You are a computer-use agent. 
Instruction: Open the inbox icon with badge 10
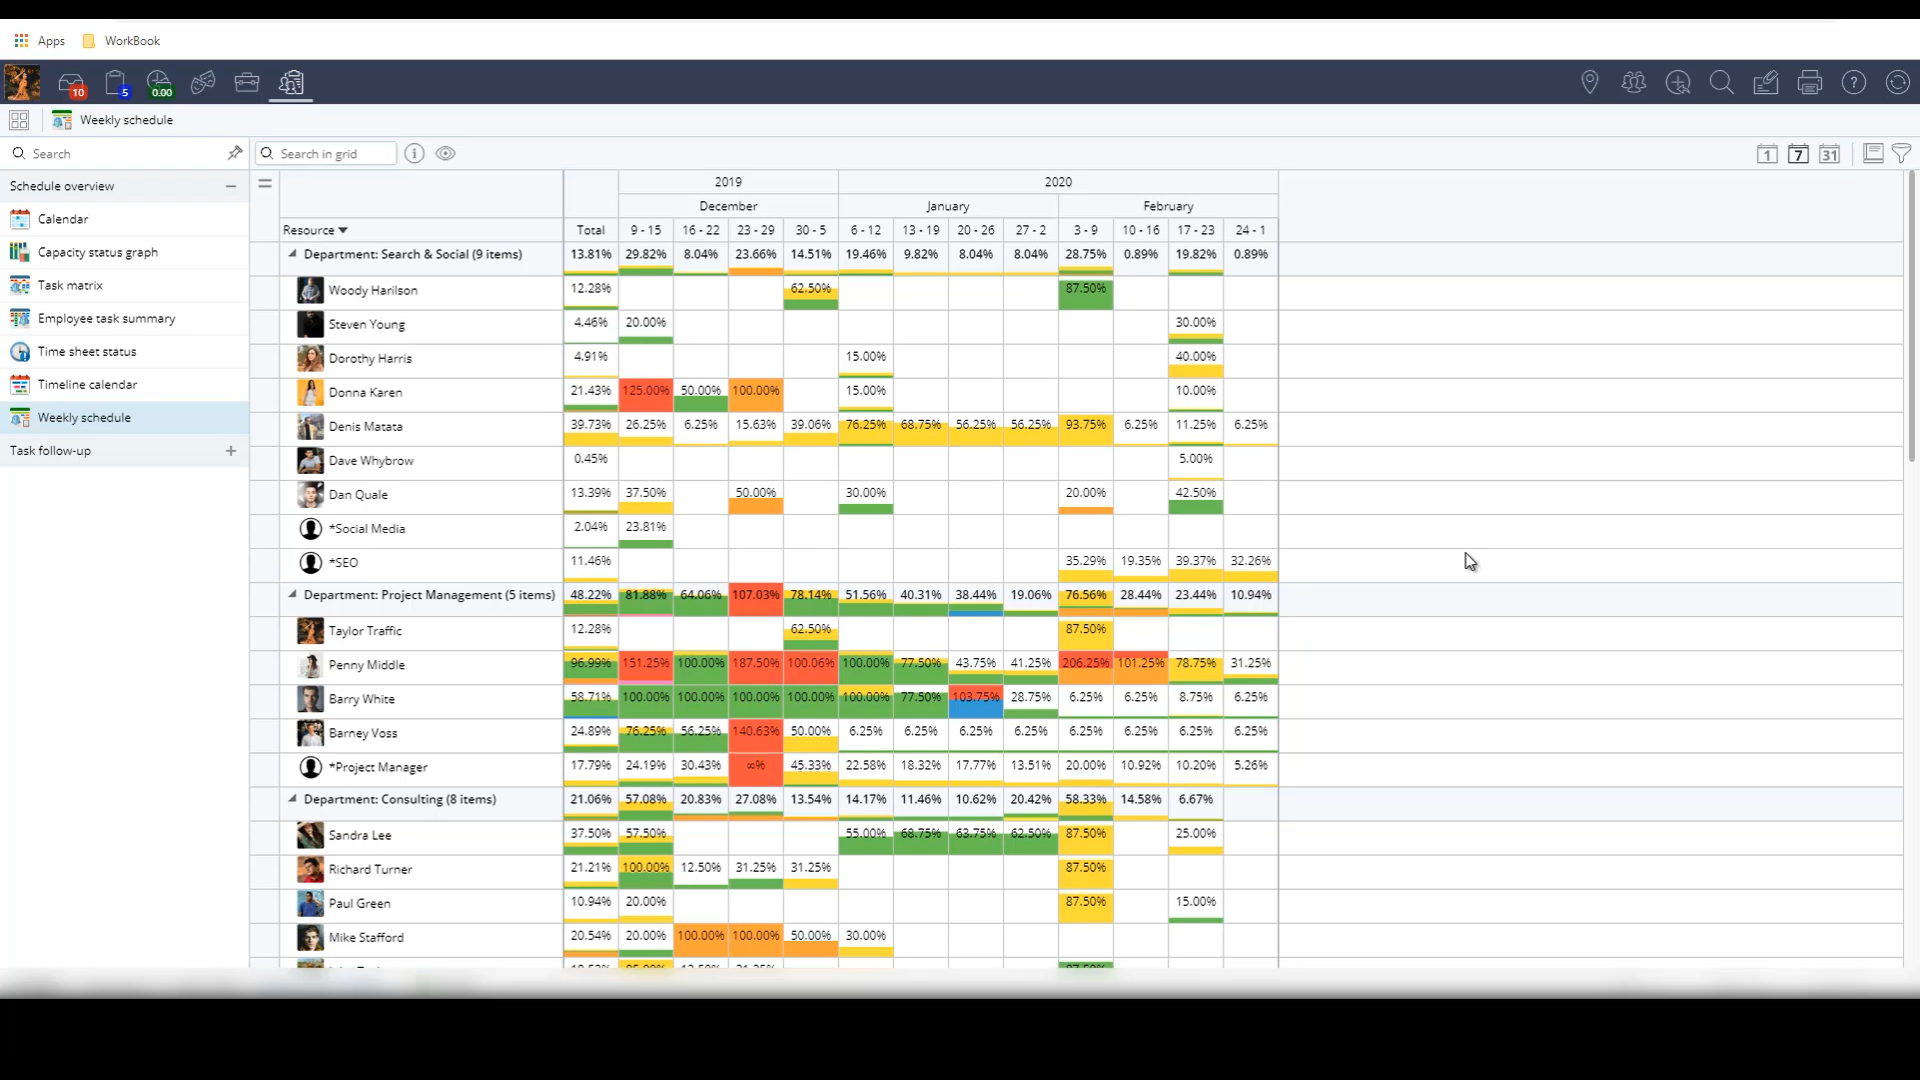point(71,83)
